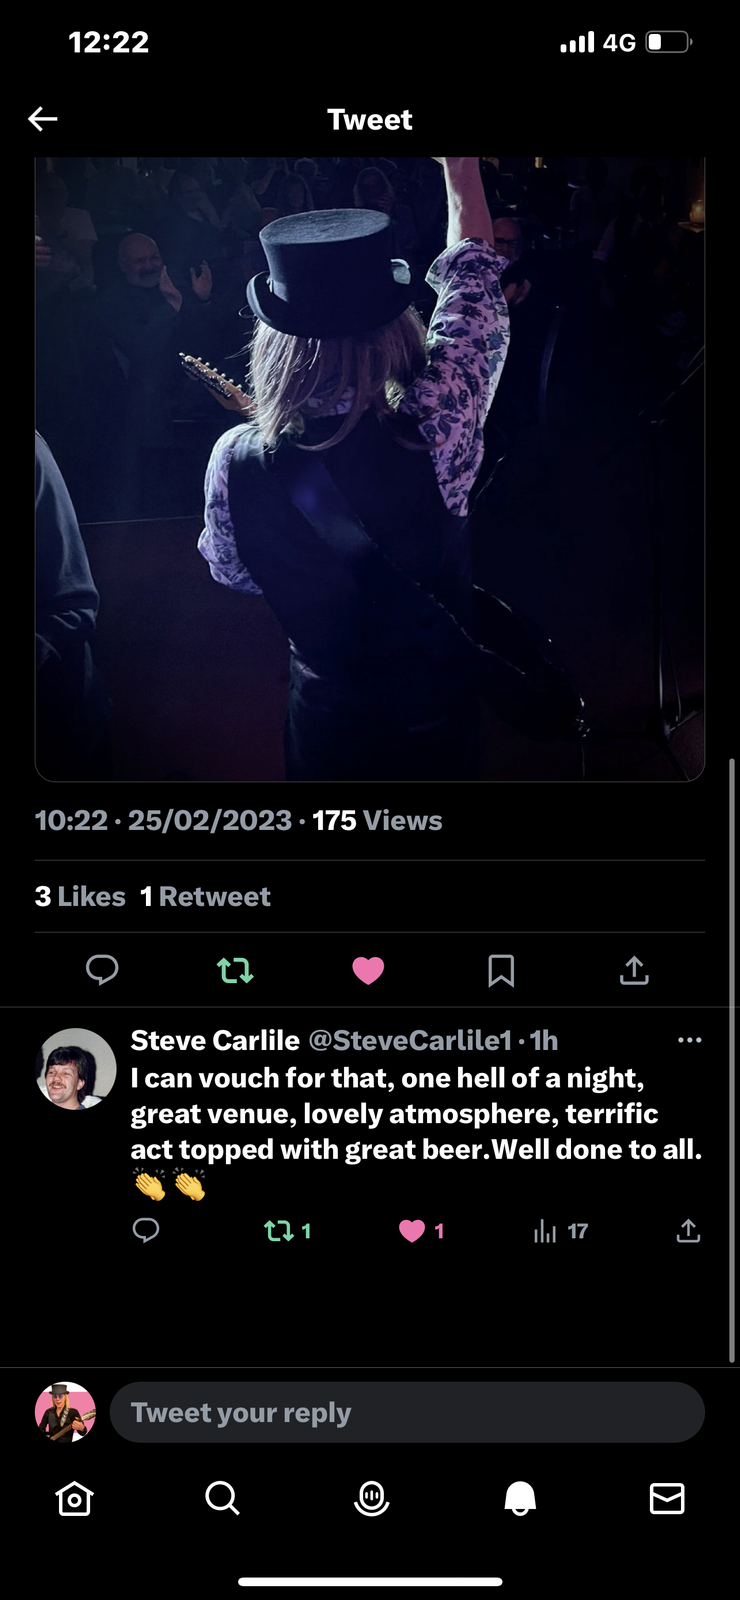View the 3 Likes list
The image size is (740, 1600).
[x=80, y=896]
